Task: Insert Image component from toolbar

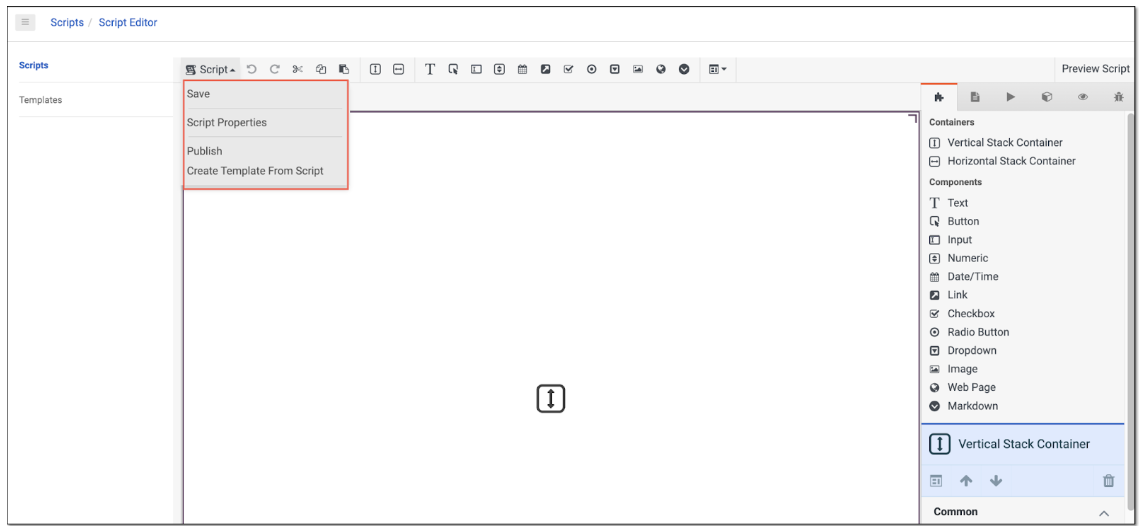Action: tap(638, 69)
